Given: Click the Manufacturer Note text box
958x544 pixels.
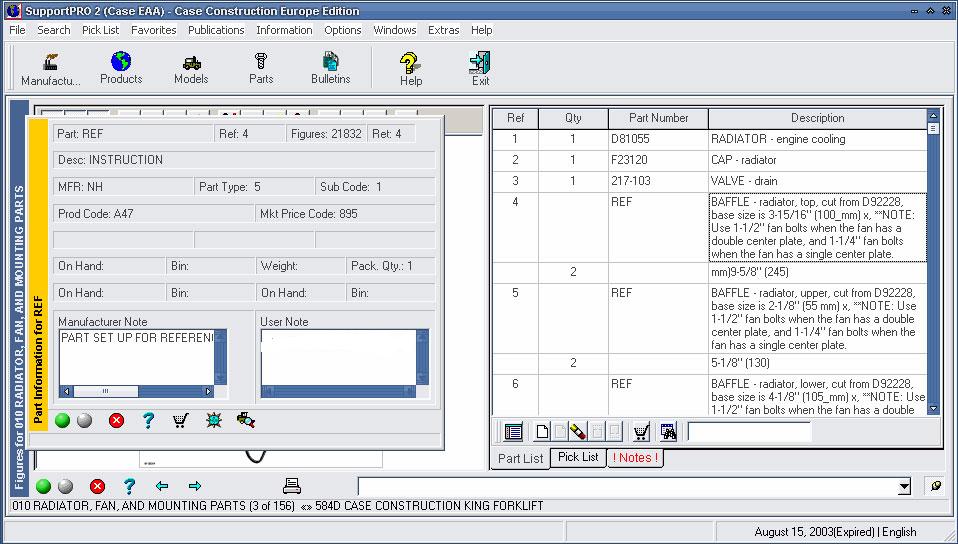Looking at the screenshot, I should [x=137, y=358].
